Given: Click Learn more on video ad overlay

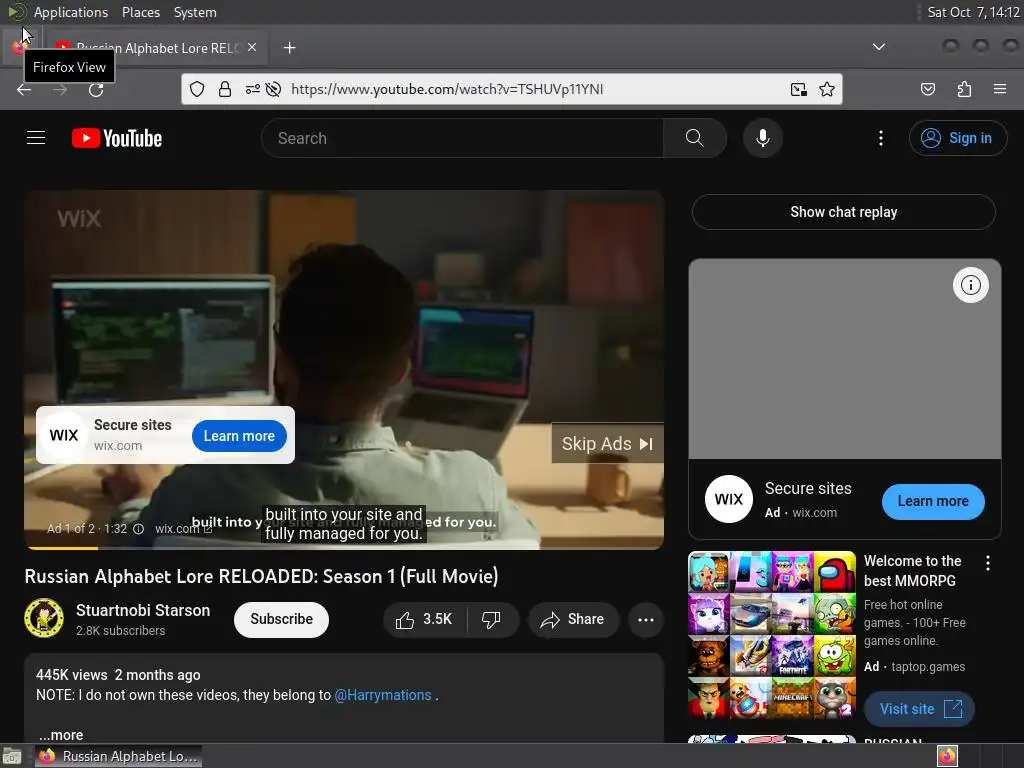Looking at the screenshot, I should tap(239, 436).
